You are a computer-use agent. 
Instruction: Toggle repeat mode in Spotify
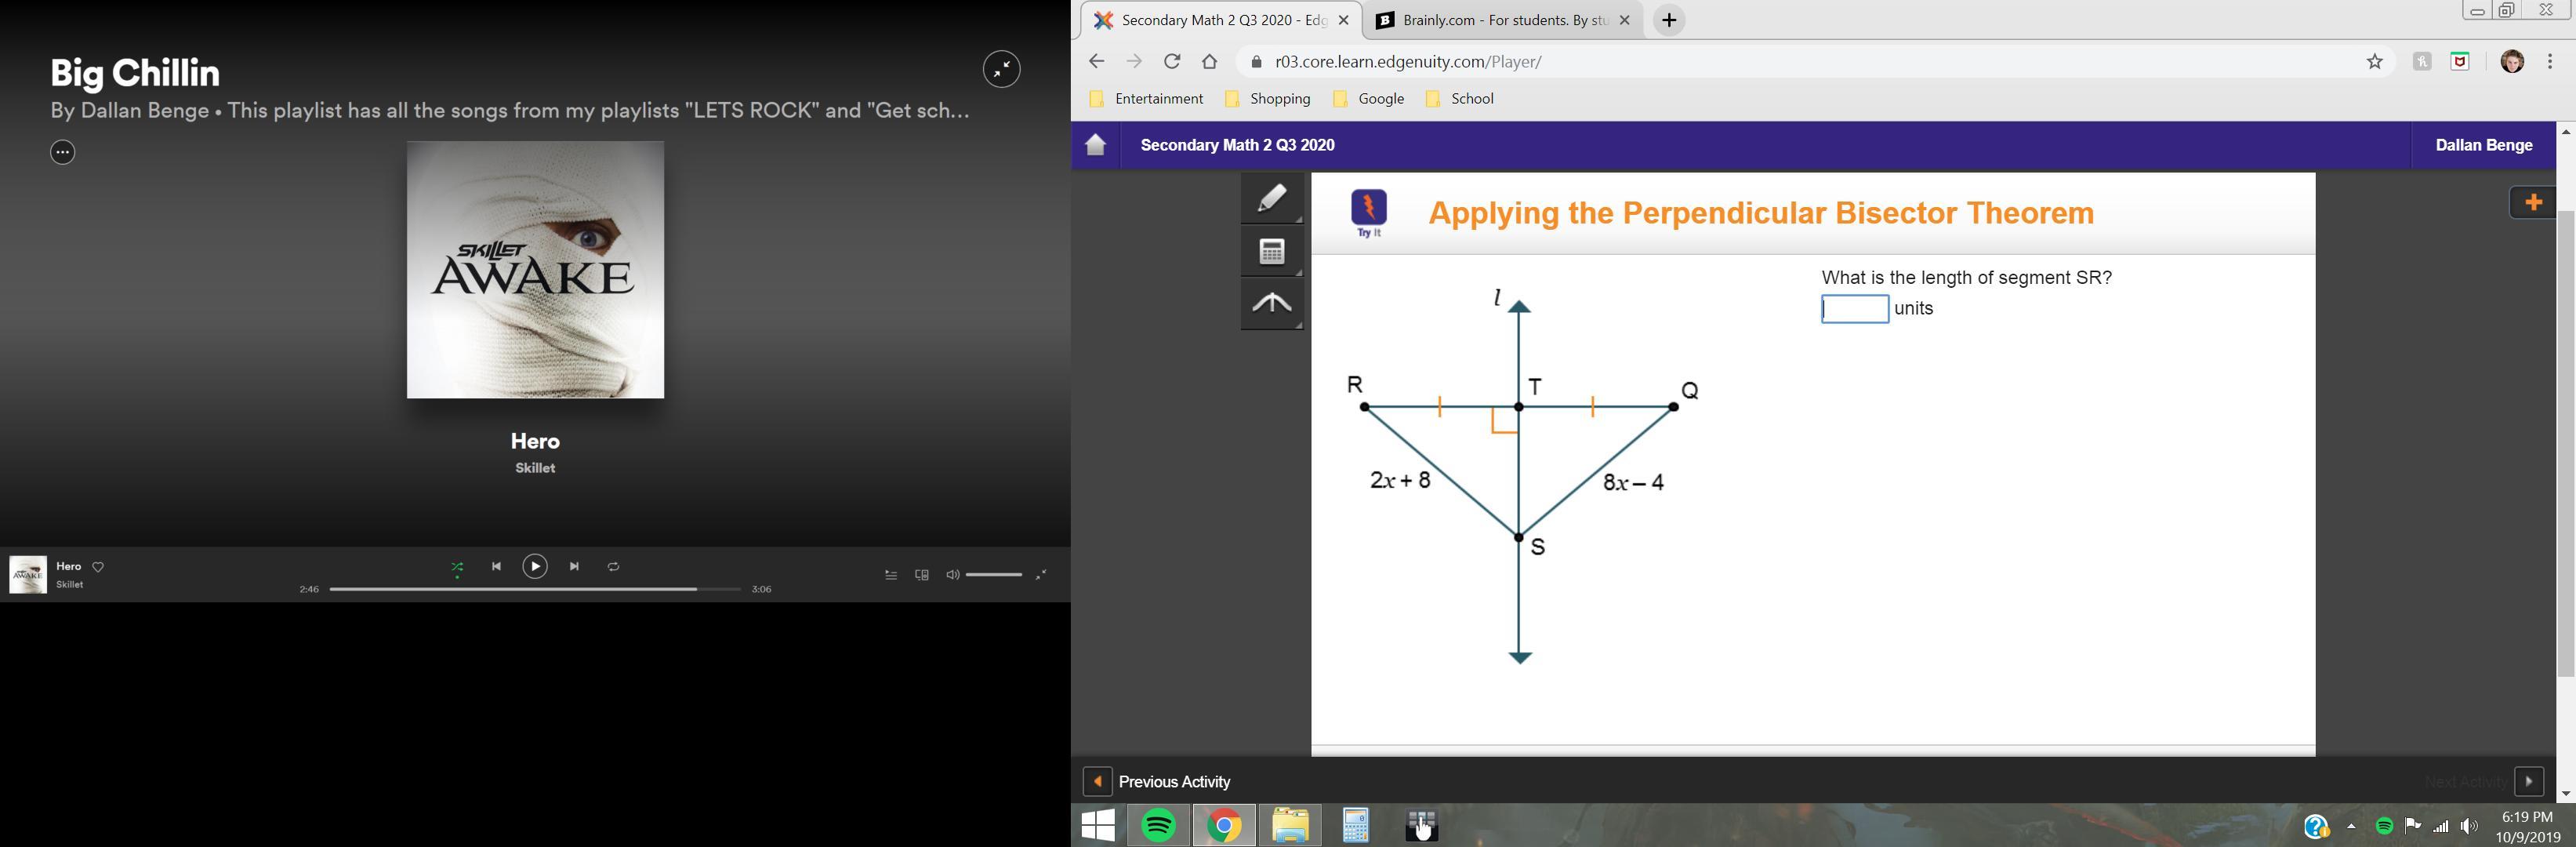(613, 567)
